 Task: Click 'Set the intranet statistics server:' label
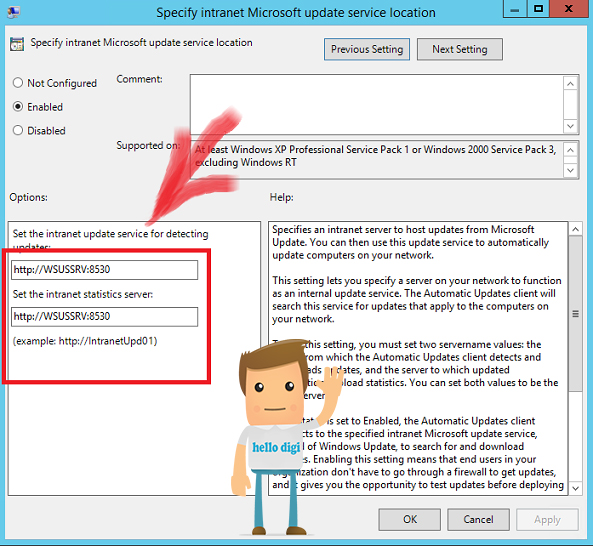pyautogui.click(x=83, y=294)
